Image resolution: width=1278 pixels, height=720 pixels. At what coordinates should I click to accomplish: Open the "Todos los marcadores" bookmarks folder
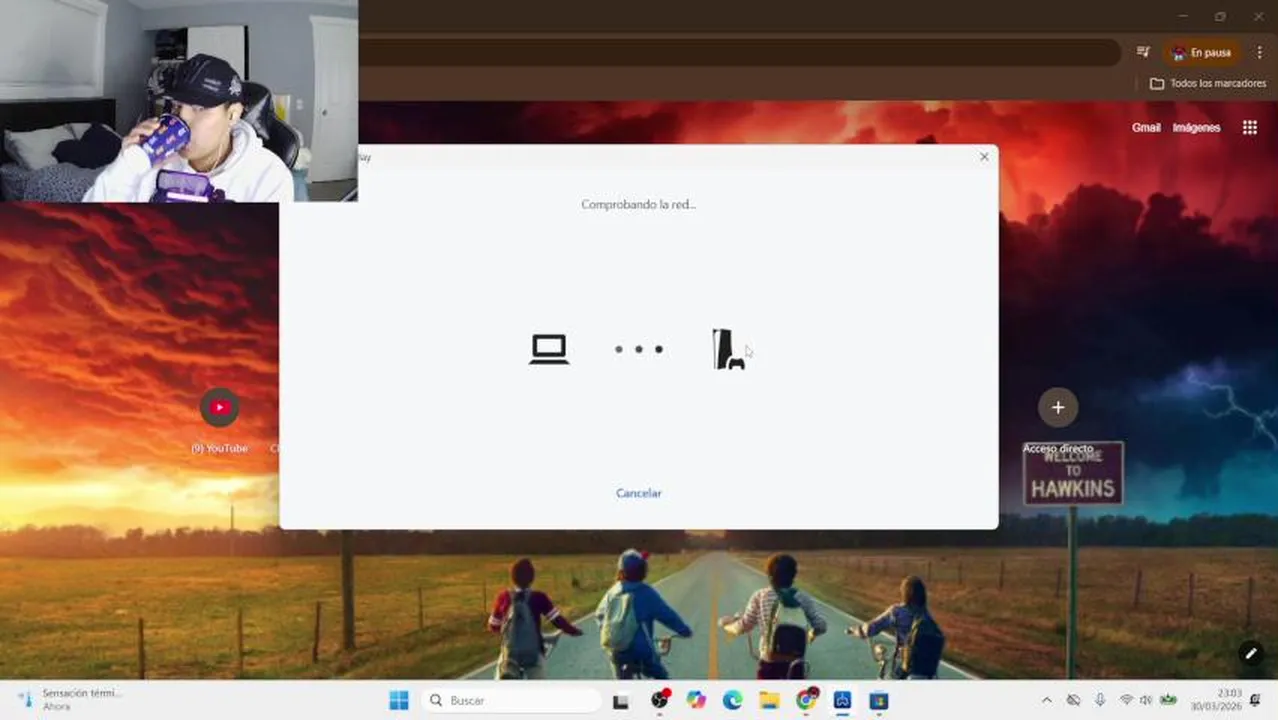coord(1208,84)
